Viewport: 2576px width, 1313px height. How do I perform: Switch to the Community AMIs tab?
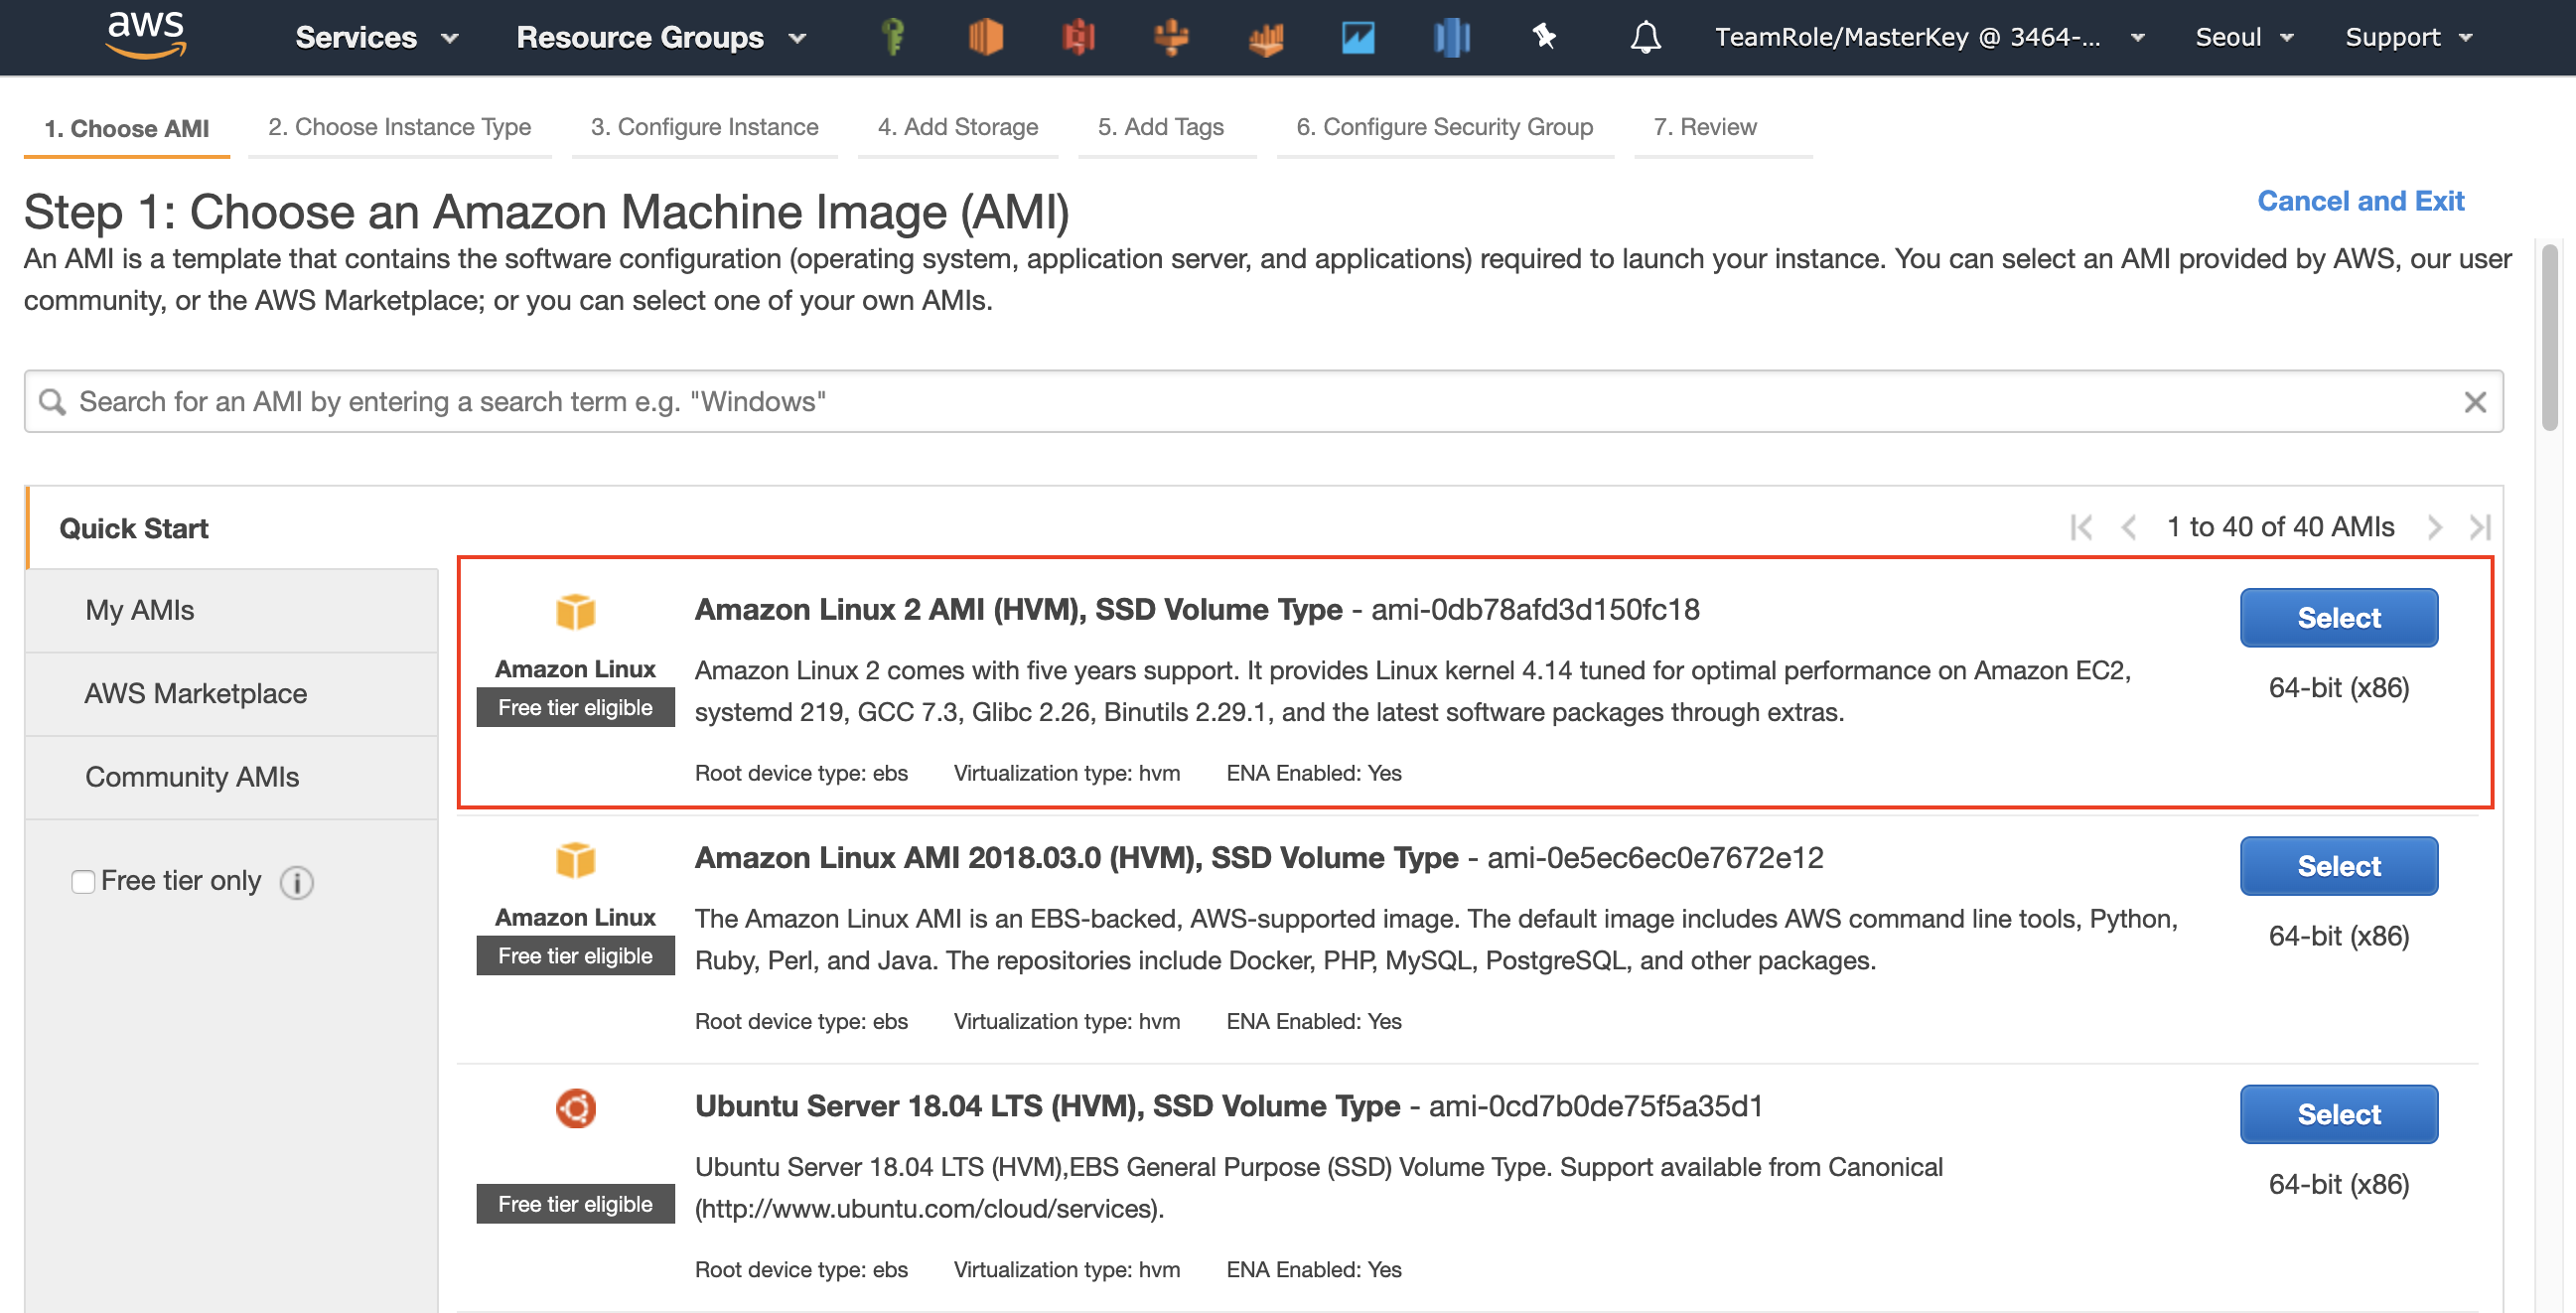click(x=192, y=777)
